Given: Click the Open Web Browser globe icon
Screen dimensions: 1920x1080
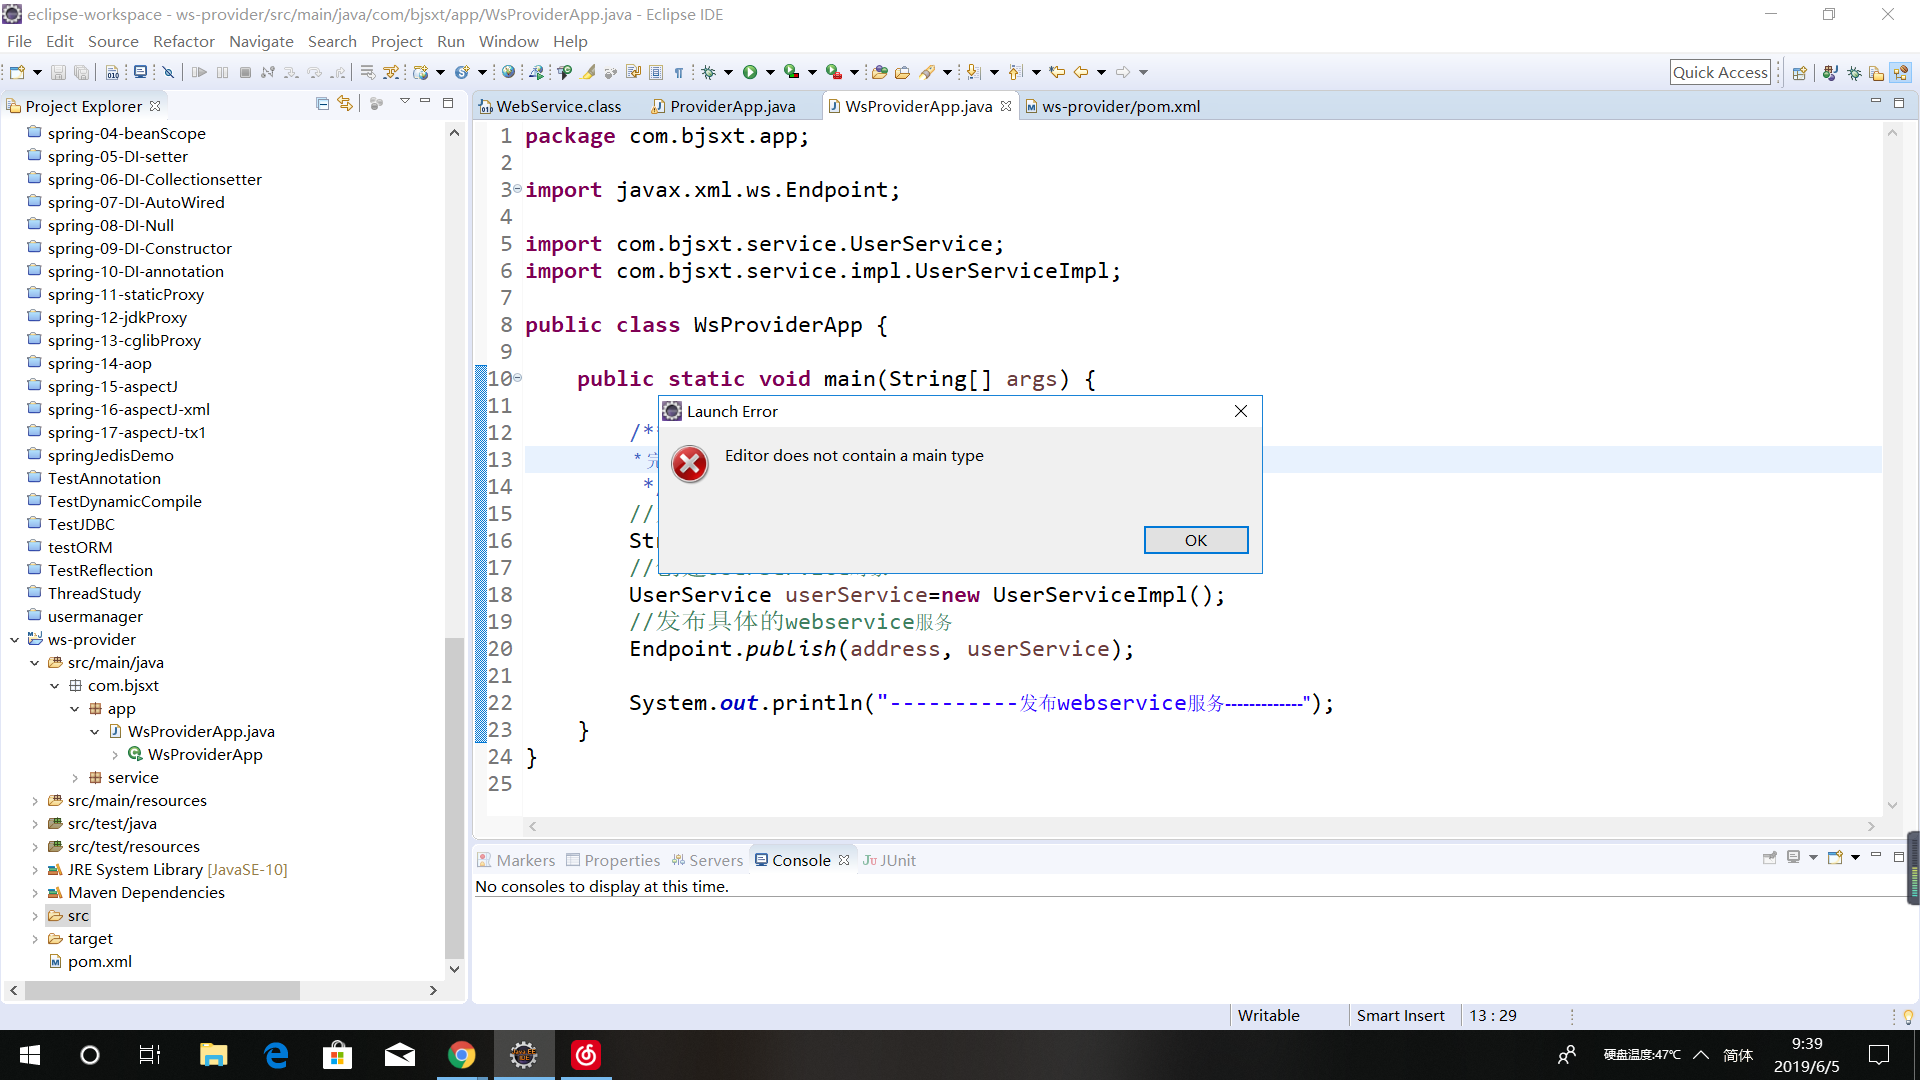Looking at the screenshot, I should (508, 72).
